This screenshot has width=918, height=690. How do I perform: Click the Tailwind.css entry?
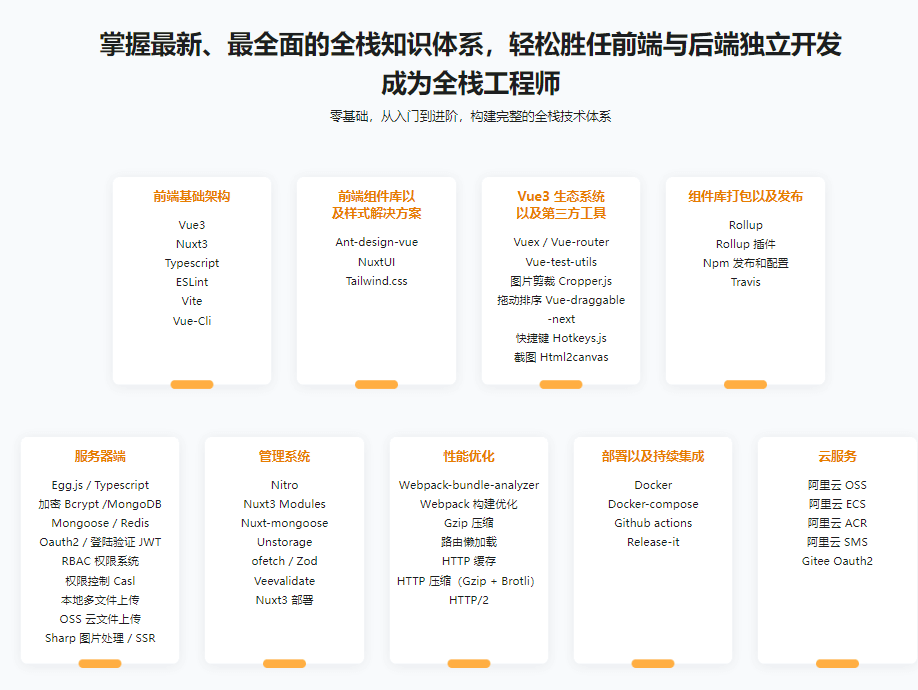377,280
